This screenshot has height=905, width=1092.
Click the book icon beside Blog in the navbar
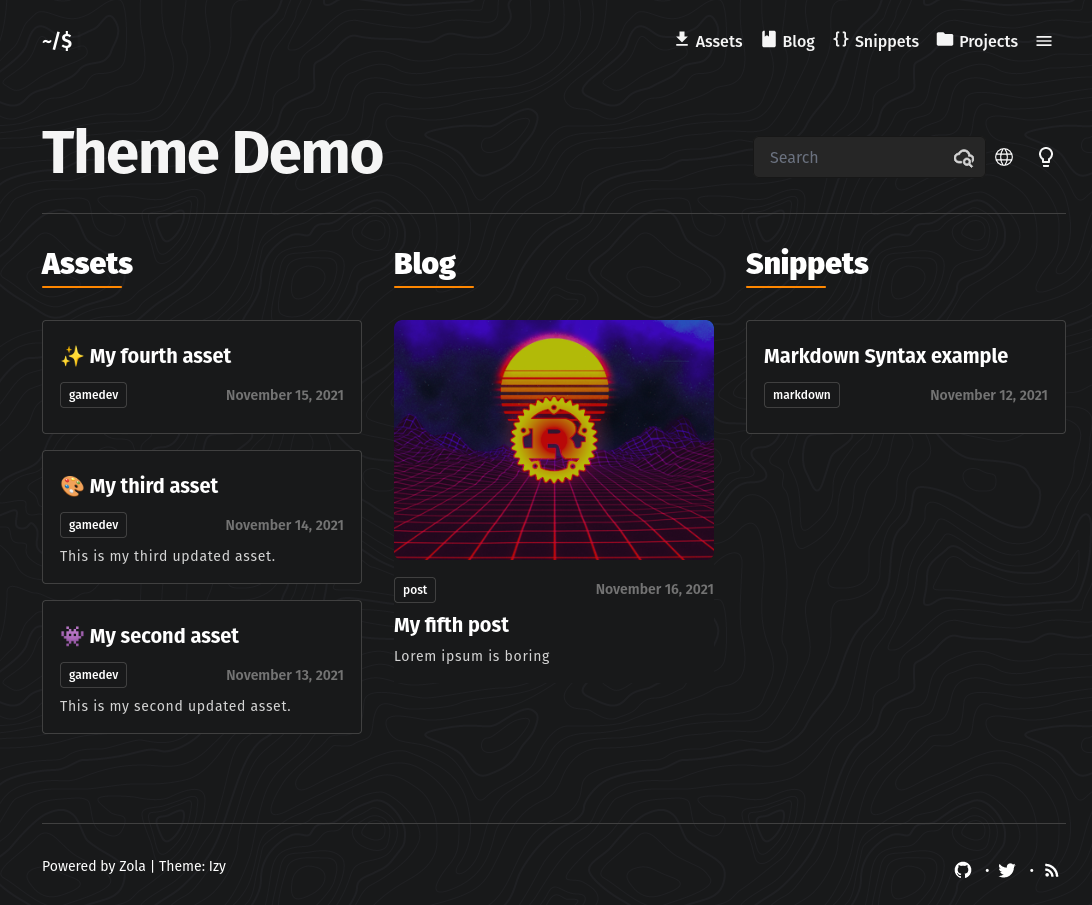pyautogui.click(x=769, y=40)
